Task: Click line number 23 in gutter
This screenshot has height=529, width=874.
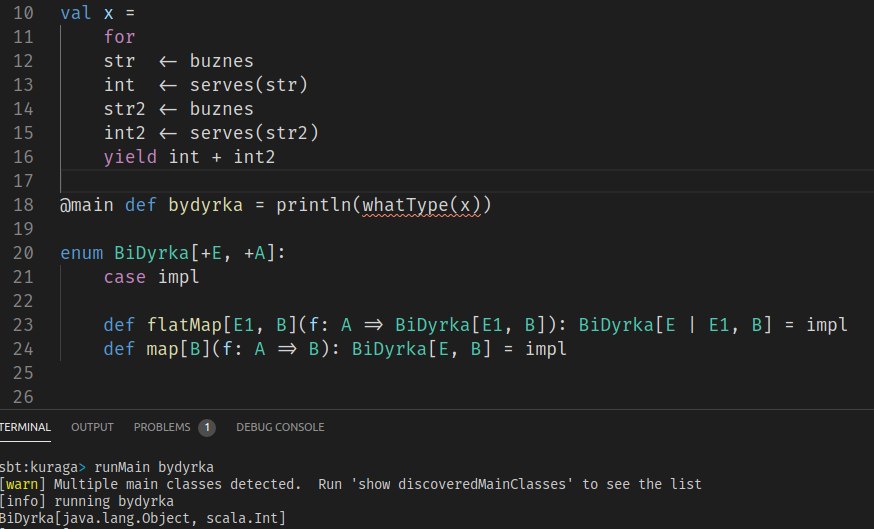Action: [x=23, y=325]
